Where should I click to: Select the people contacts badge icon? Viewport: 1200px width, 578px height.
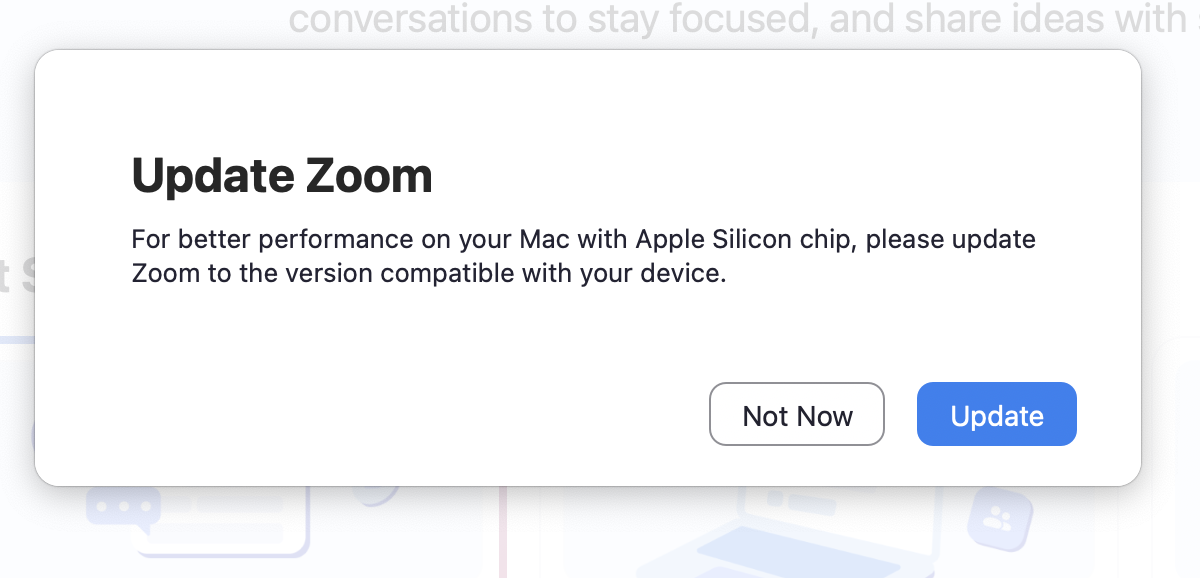coord(999,519)
